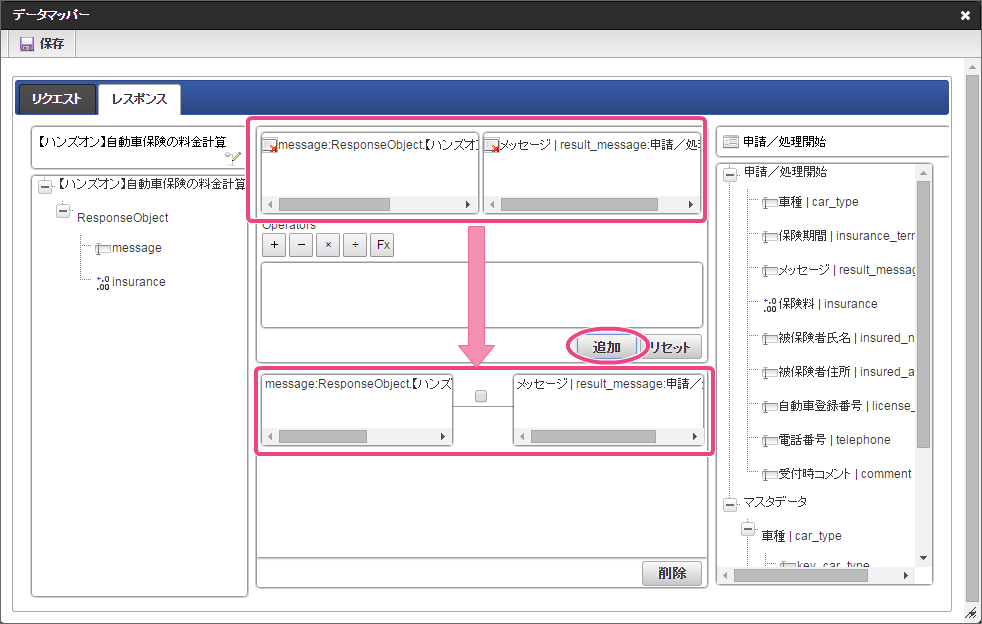982x624 pixels.
Task: Click the field icon beside 被保険者氏名
Action: 770,339
